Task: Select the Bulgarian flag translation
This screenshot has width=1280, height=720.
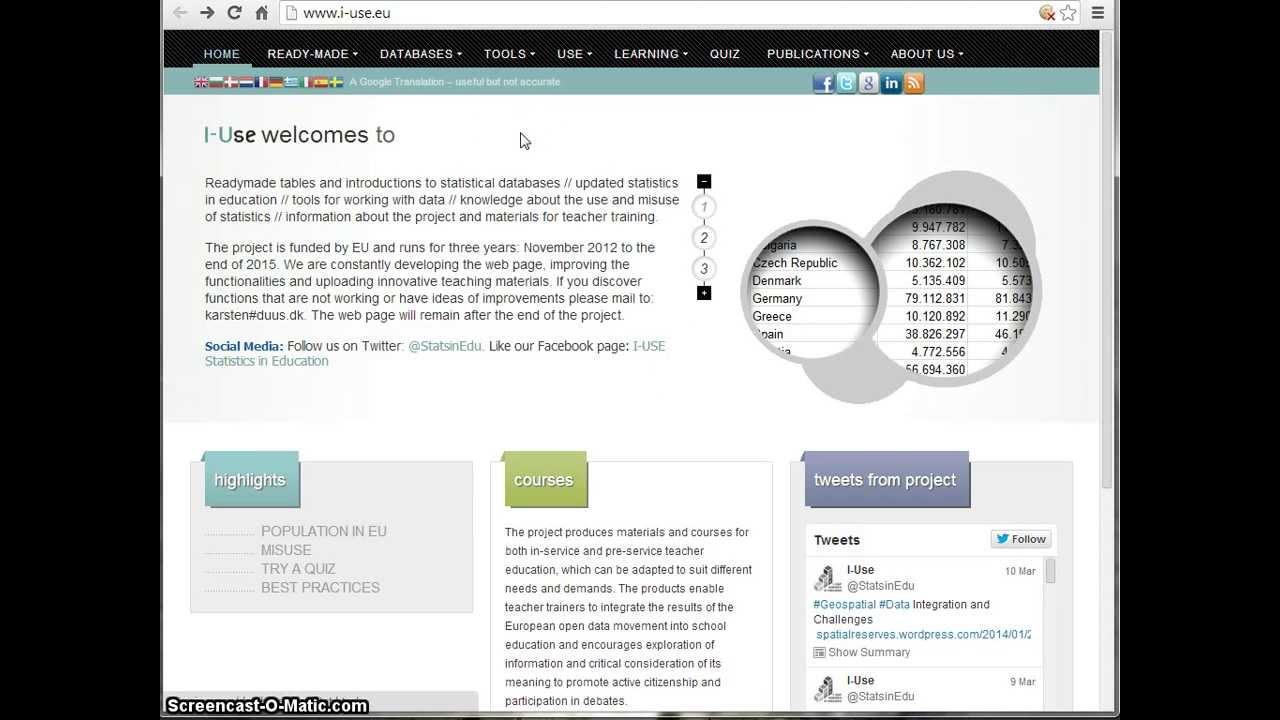Action: pos(216,82)
